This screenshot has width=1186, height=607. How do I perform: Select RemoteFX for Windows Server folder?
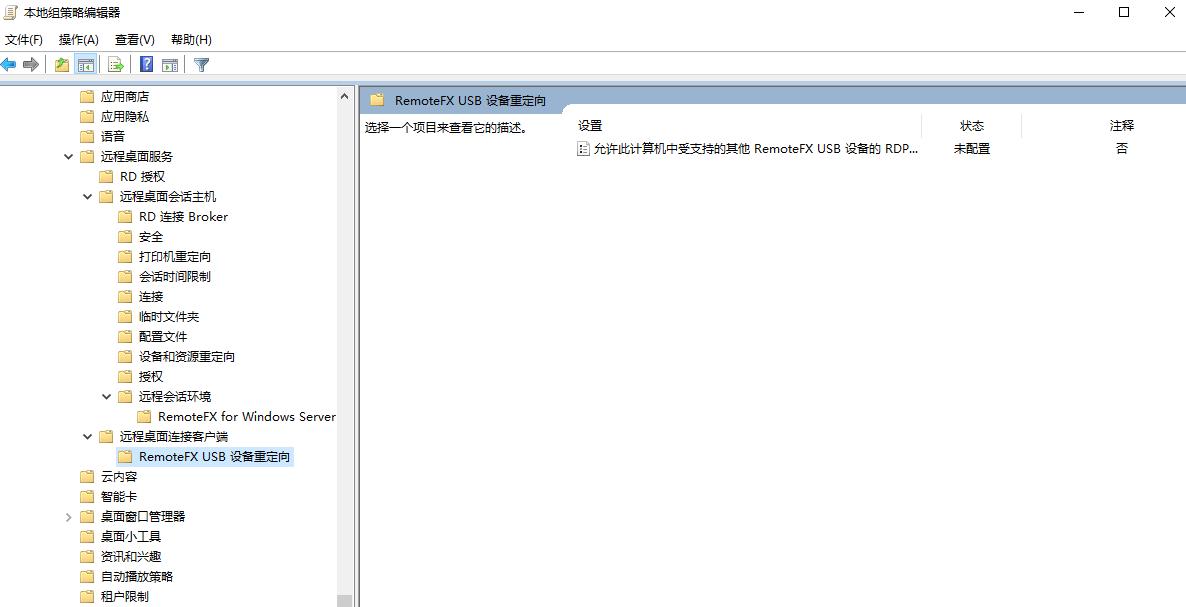point(247,417)
